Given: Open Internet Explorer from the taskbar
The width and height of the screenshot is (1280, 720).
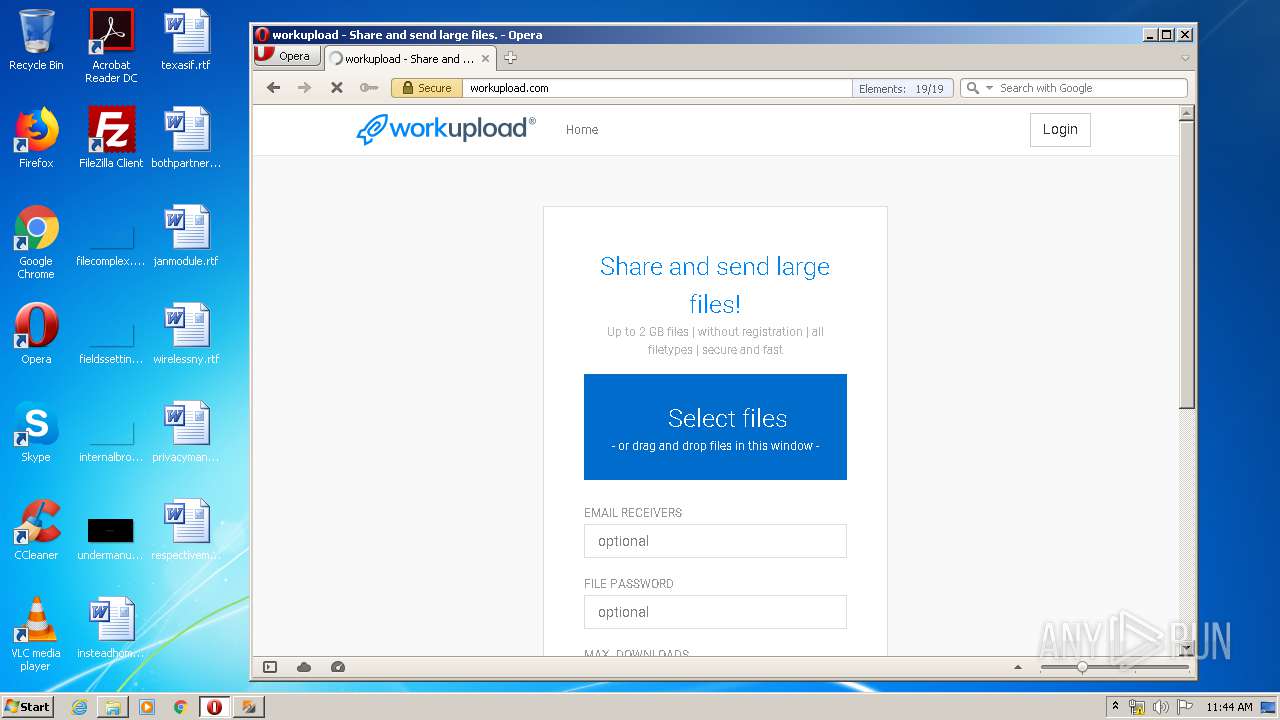Looking at the screenshot, I should (79, 707).
